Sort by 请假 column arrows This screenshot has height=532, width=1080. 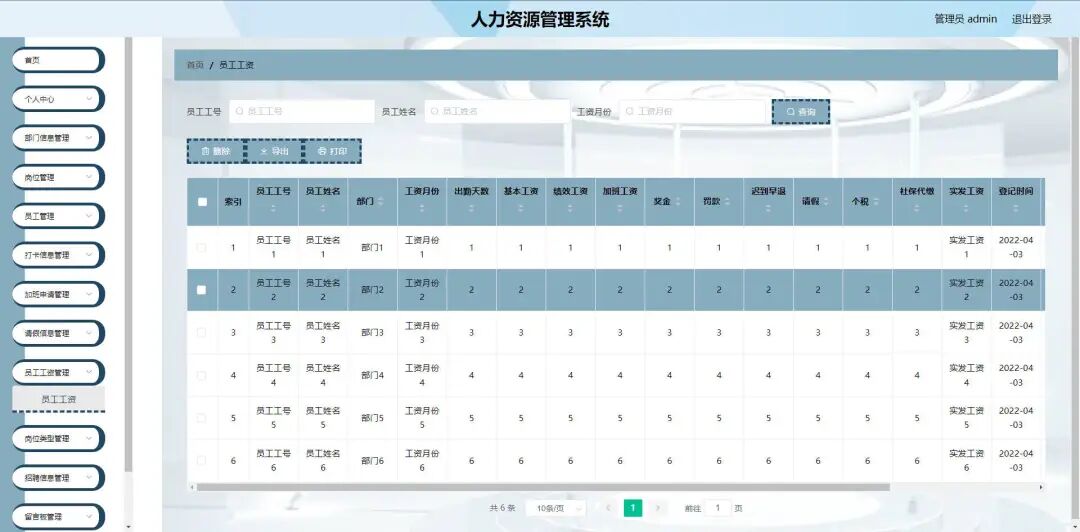[826, 202]
